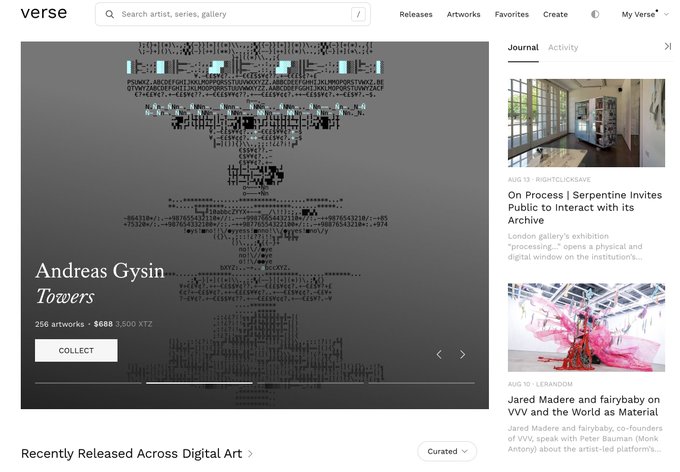Click the 256 artworks text
680x472 pixels.
(60, 324)
